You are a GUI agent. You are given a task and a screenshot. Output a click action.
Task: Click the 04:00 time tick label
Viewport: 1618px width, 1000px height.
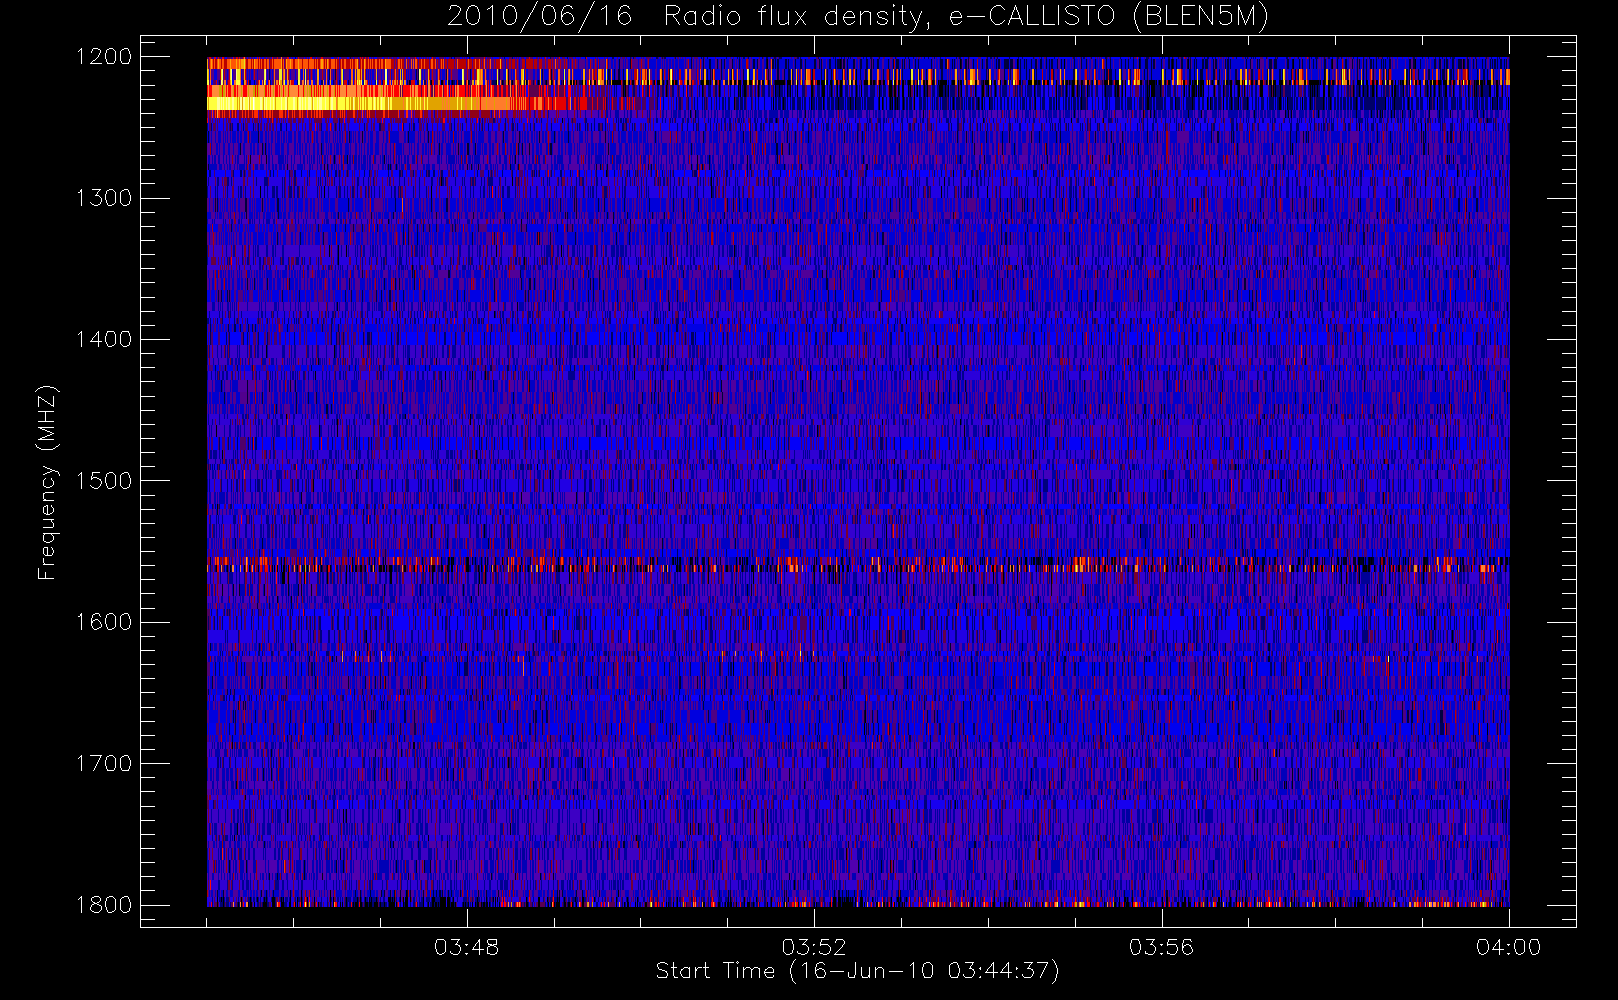(x=1508, y=947)
